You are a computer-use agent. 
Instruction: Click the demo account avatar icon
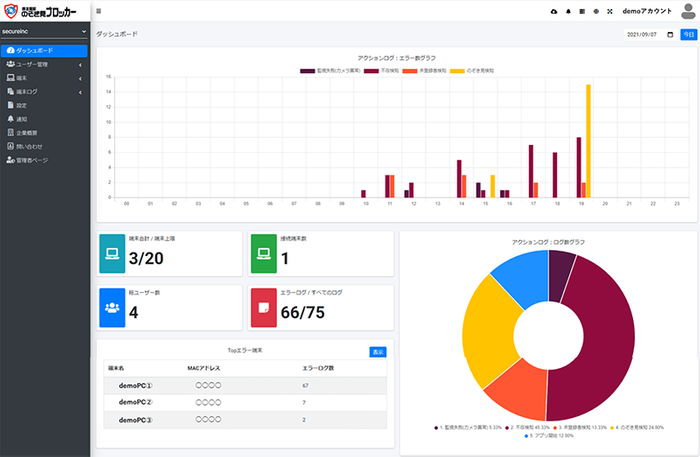tap(686, 11)
